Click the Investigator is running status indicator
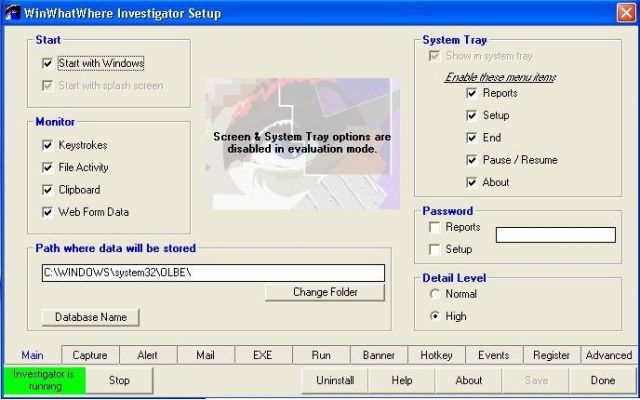Image resolution: width=640 pixels, height=400 pixels. point(44,380)
